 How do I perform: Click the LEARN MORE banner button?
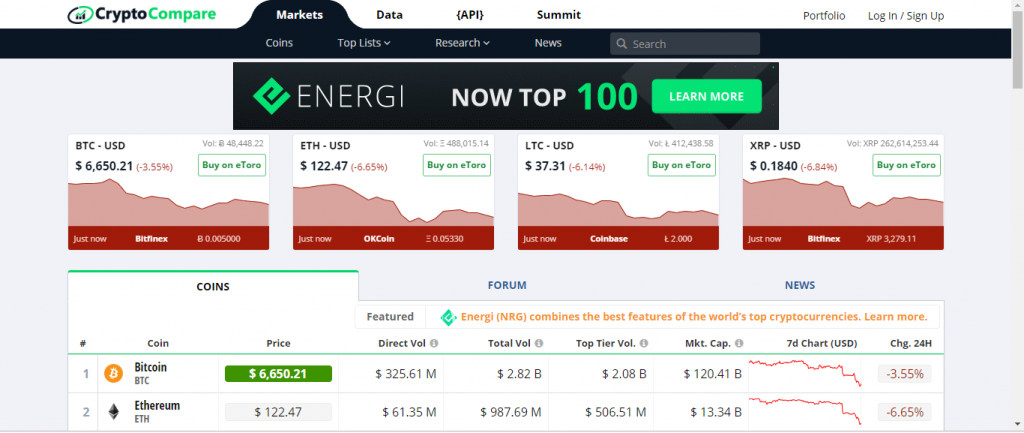707,97
